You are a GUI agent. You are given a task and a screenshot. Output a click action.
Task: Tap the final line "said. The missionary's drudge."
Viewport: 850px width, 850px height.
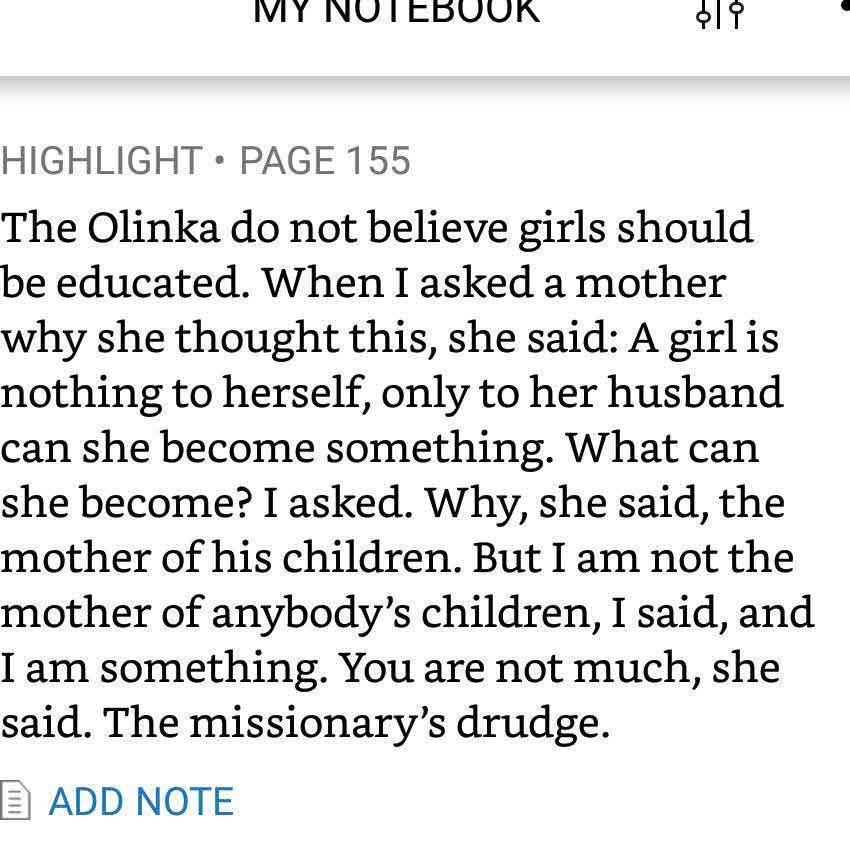305,723
